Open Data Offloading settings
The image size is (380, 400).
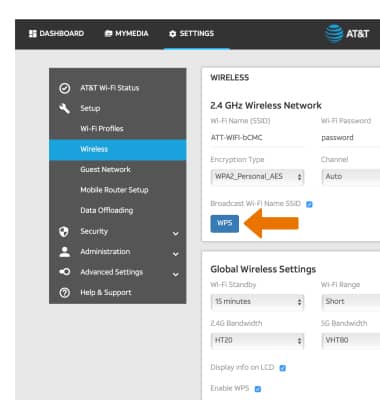(x=118, y=210)
